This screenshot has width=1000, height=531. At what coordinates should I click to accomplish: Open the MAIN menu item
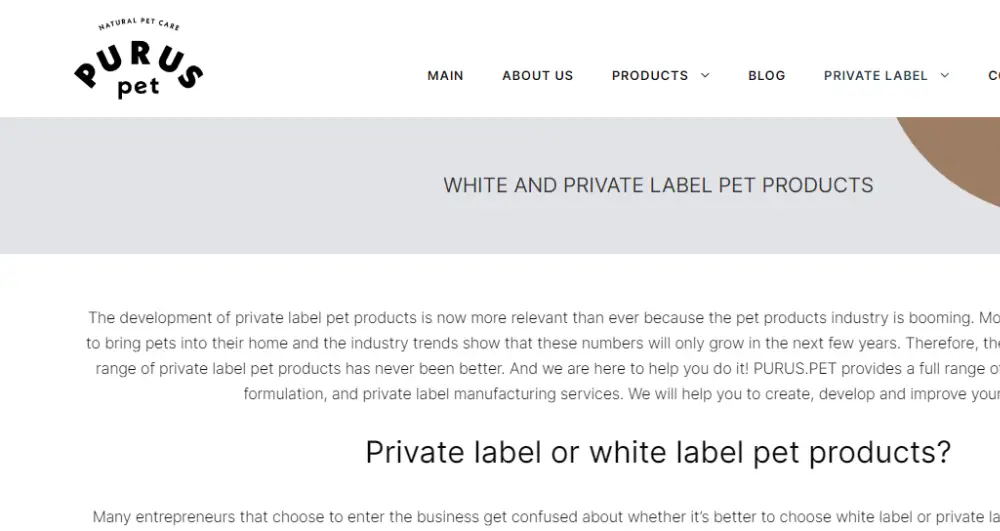point(445,75)
